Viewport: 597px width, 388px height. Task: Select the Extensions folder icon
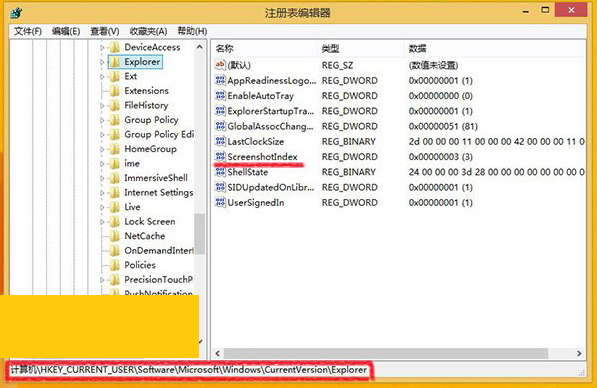pyautogui.click(x=115, y=91)
